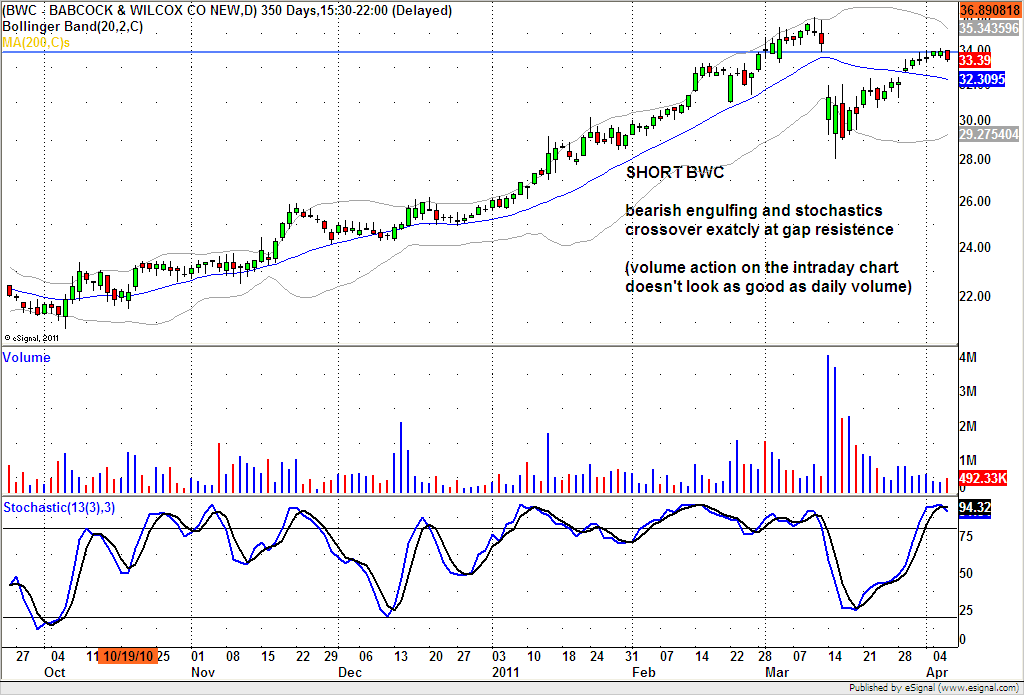This screenshot has height=695, width=1024.
Task: Click the bearish engulfing annotation line
Action: coord(754,210)
